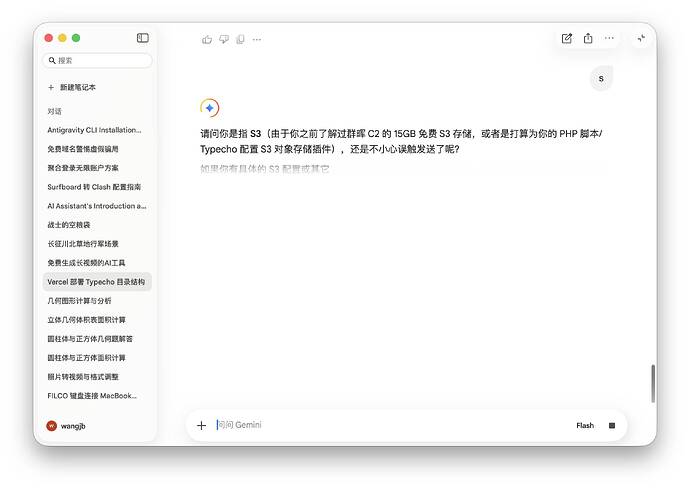This screenshot has height=490, width=690.
Task: Click the green zoom window button
Action: pyautogui.click(x=76, y=38)
